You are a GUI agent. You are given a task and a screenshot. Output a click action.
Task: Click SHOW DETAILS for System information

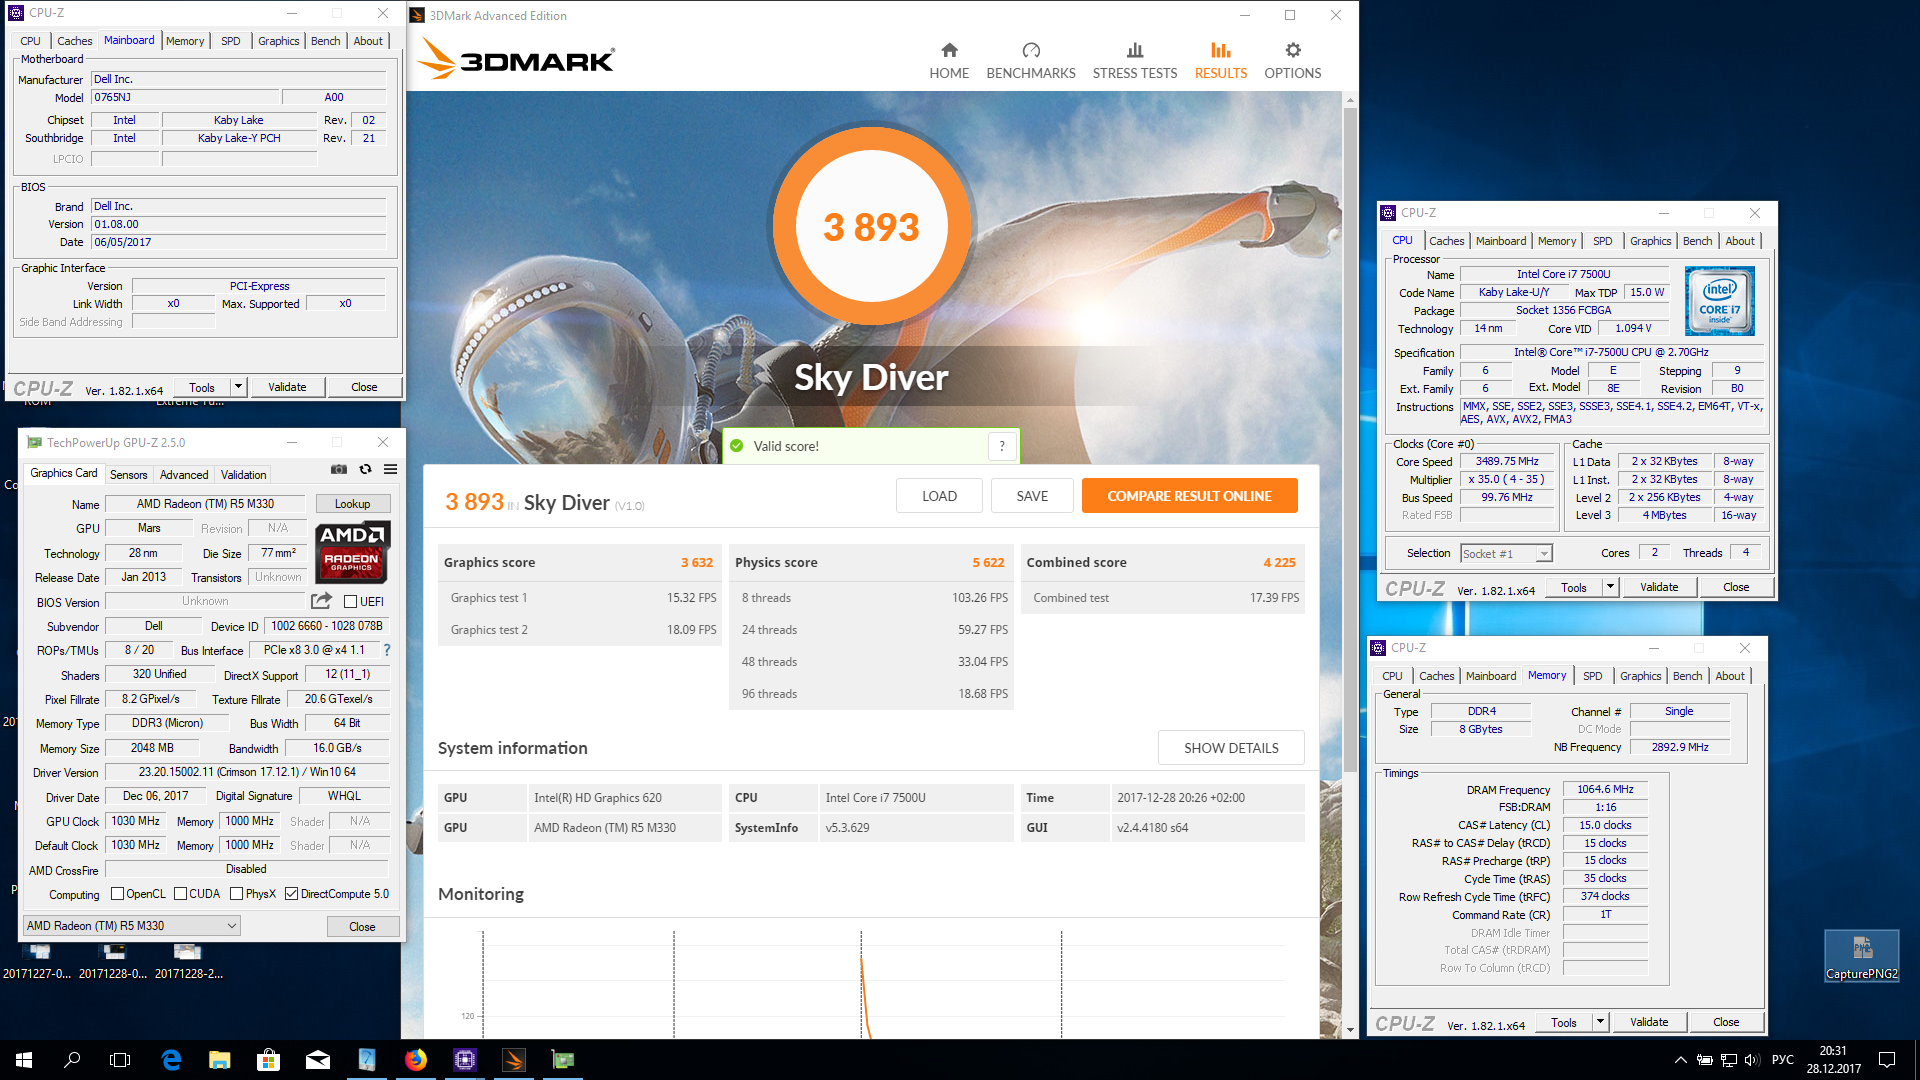(x=1231, y=748)
